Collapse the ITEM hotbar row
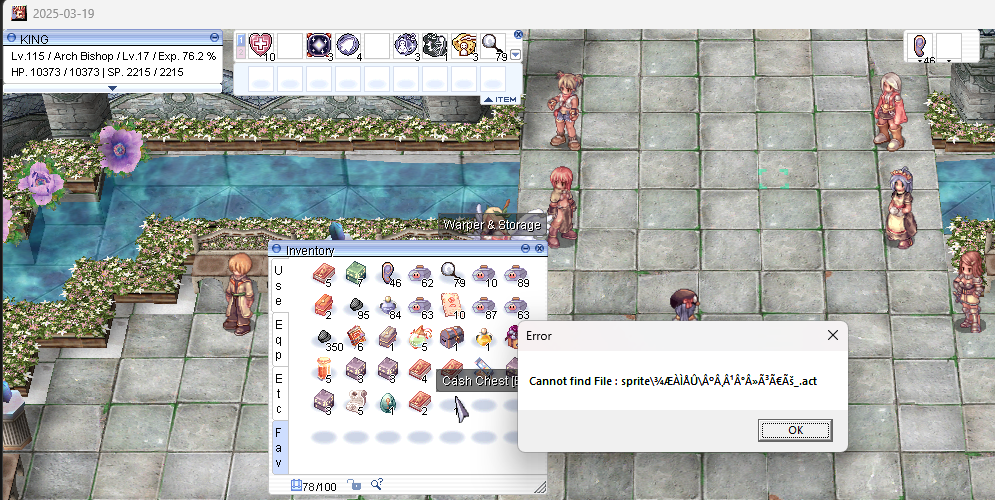The height and width of the screenshot is (500, 995). (x=500, y=100)
